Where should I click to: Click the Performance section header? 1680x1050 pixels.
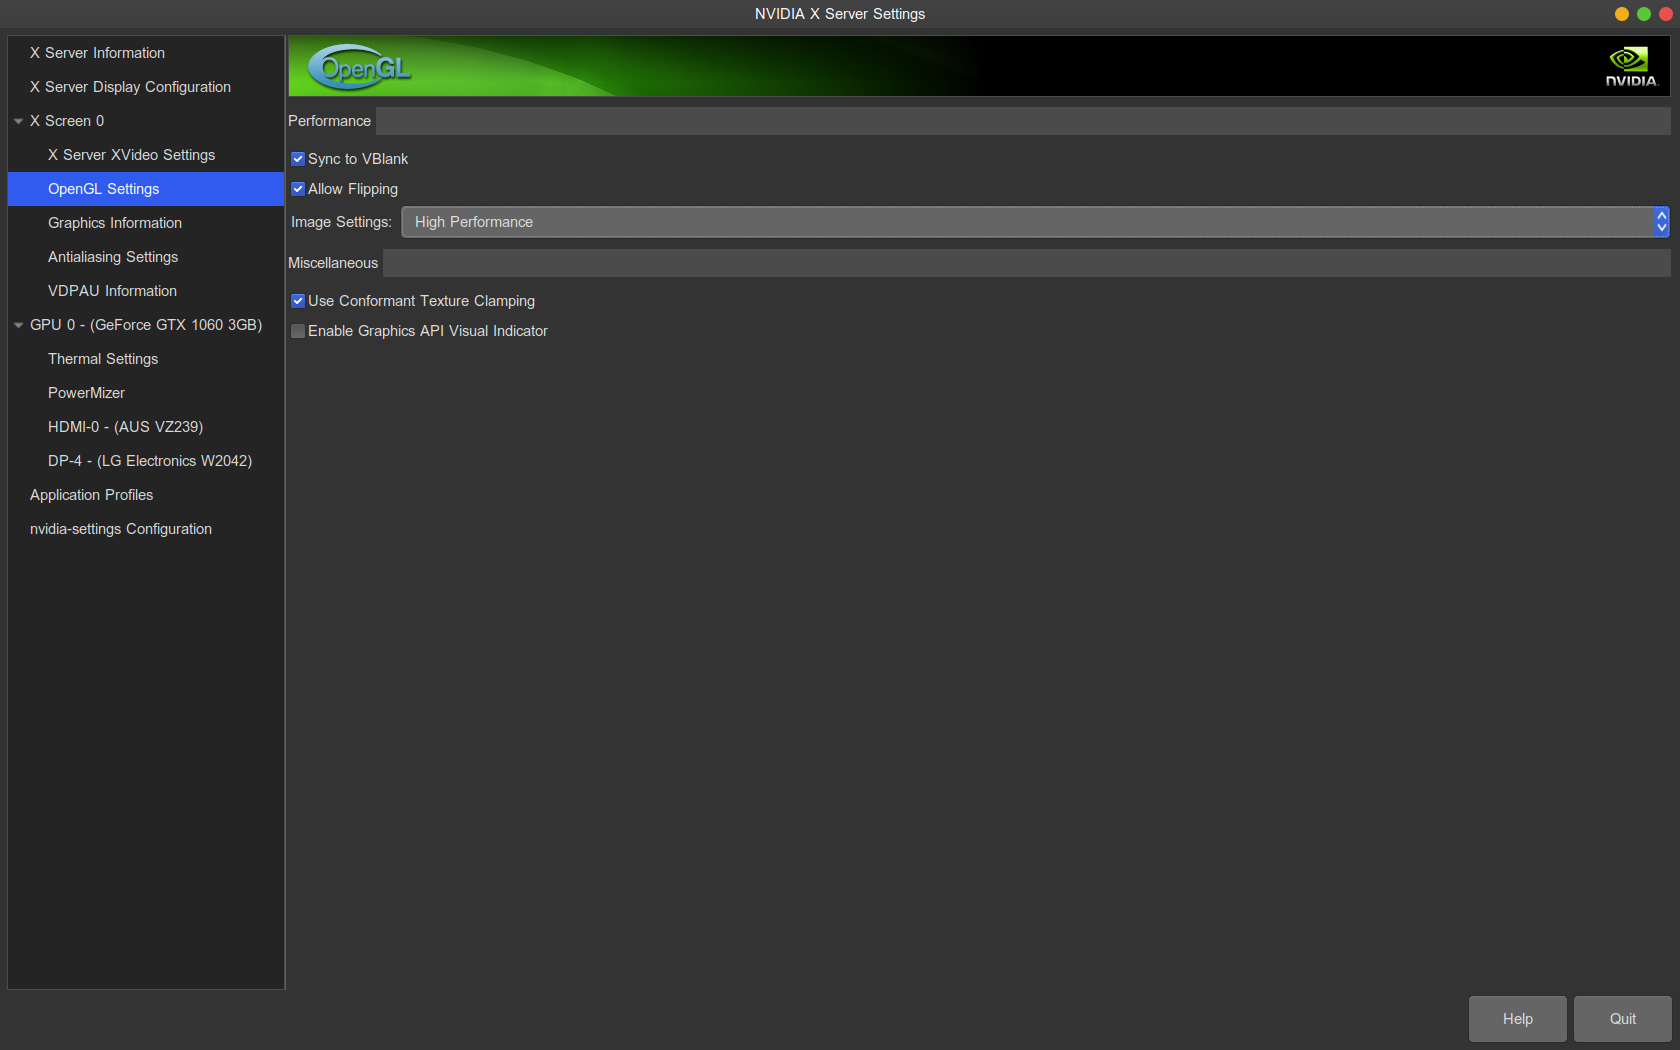pos(329,121)
